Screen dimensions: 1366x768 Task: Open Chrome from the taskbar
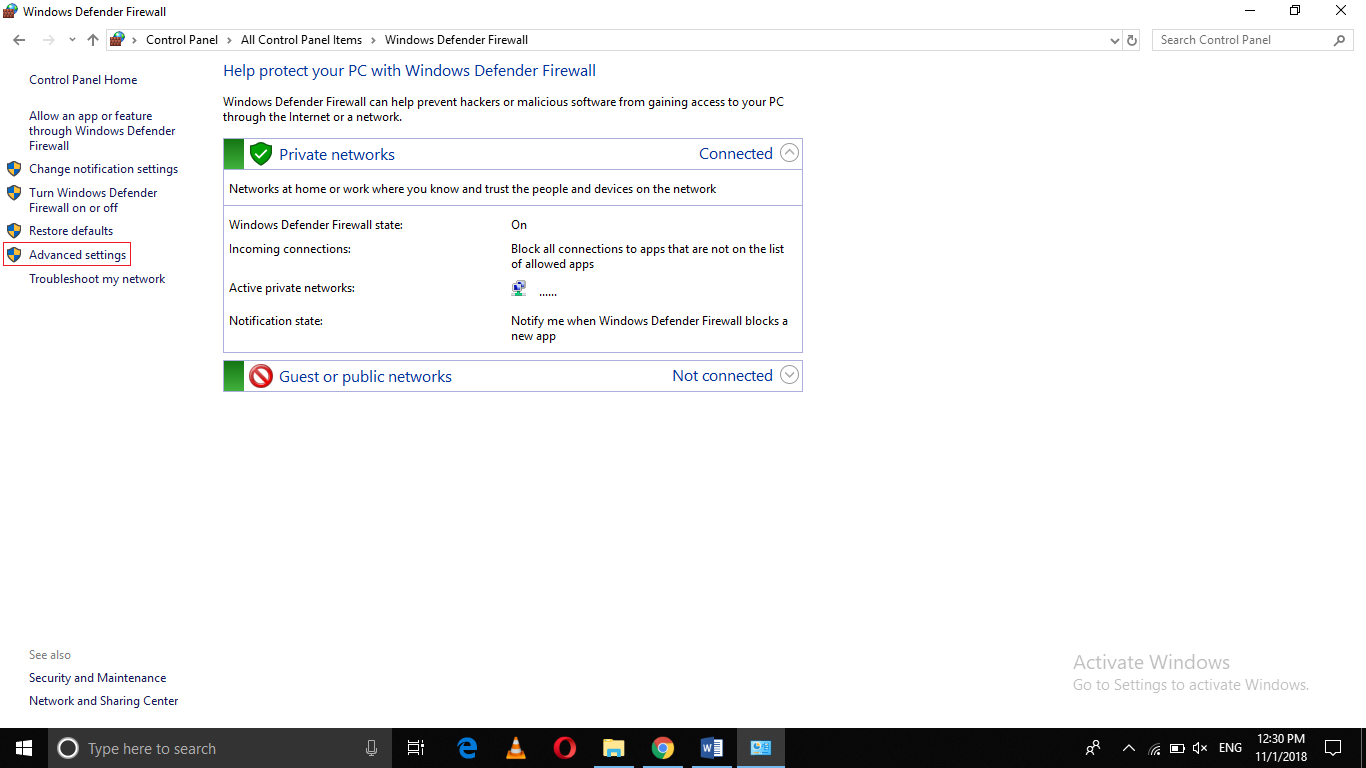pos(662,747)
